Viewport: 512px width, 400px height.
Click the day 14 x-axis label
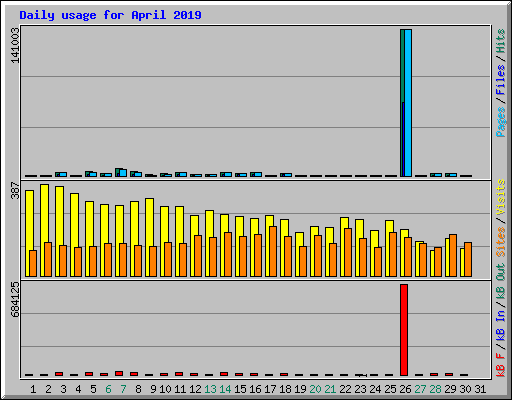(225, 389)
